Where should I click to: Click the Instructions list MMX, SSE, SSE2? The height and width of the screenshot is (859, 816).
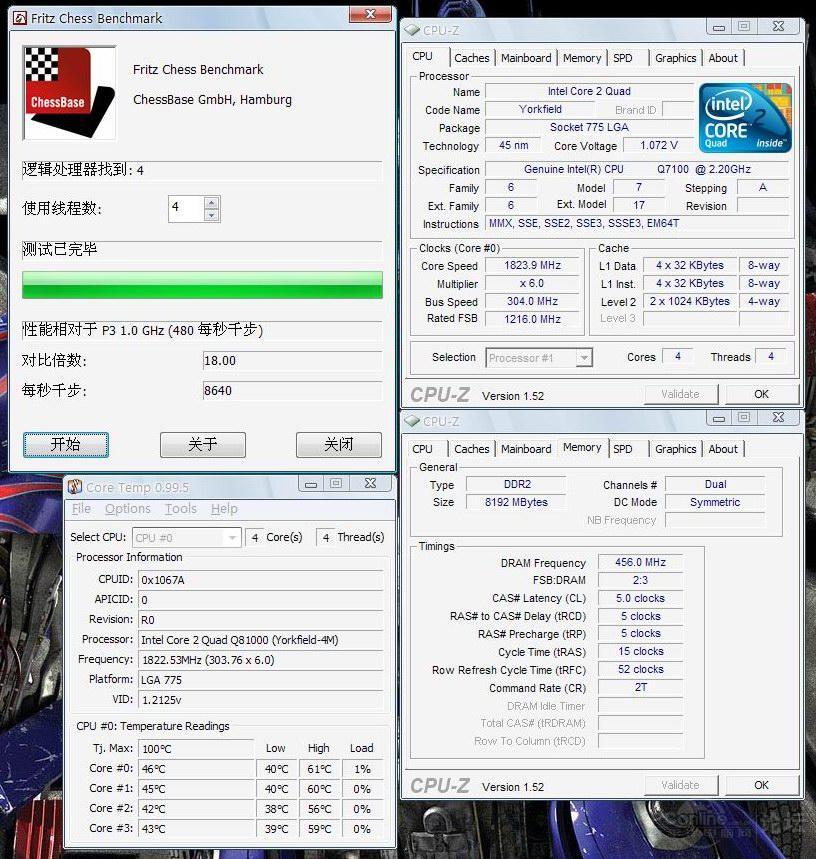637,224
